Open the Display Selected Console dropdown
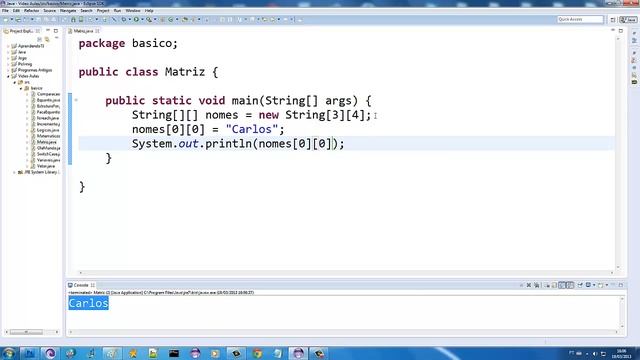The image size is (640, 360). click(594, 285)
